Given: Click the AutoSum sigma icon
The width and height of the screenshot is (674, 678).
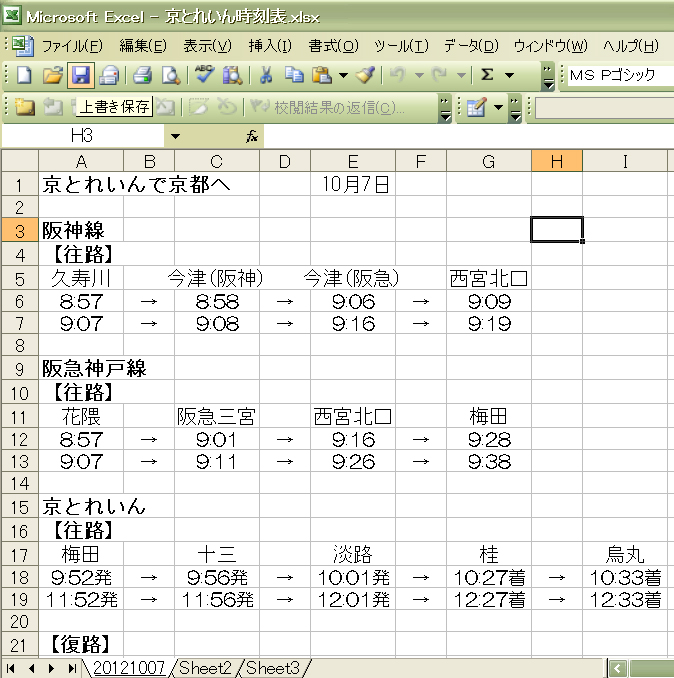Looking at the screenshot, I should [x=488, y=75].
